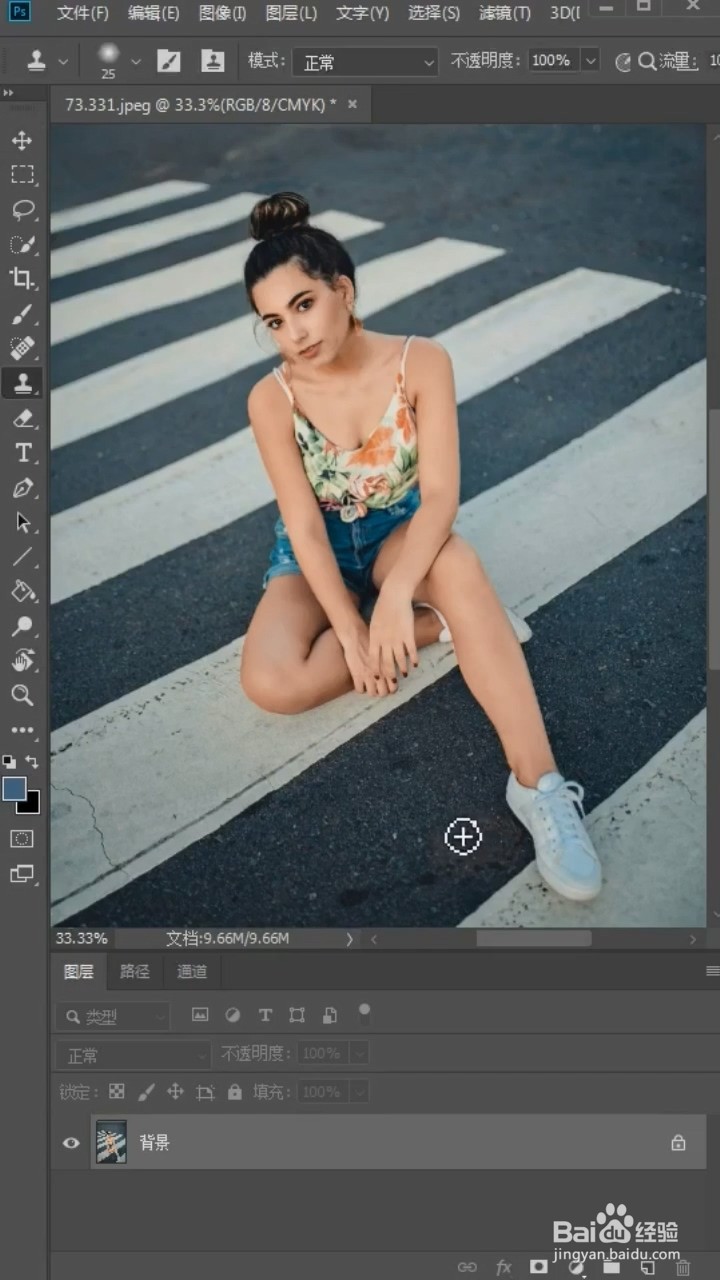Image resolution: width=720 pixels, height=1280 pixels.
Task: Select the Quick Selection tool
Action: click(x=22, y=244)
